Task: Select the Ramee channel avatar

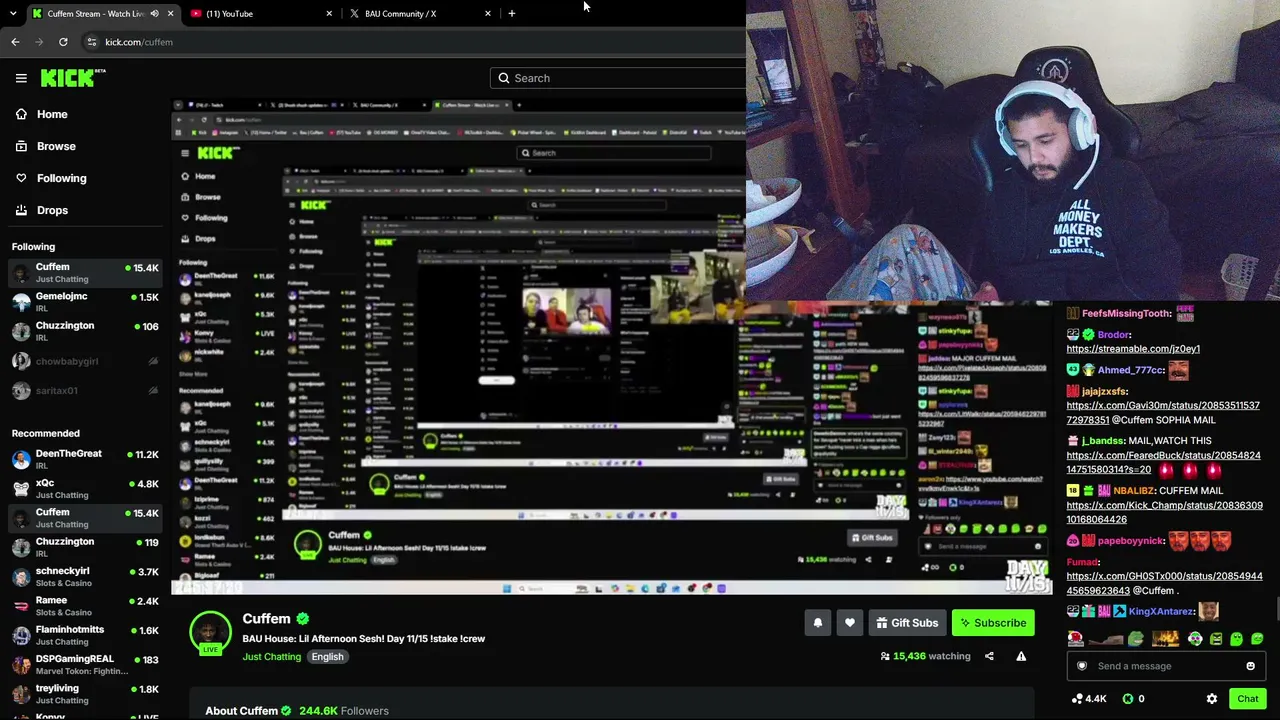Action: 21,606
